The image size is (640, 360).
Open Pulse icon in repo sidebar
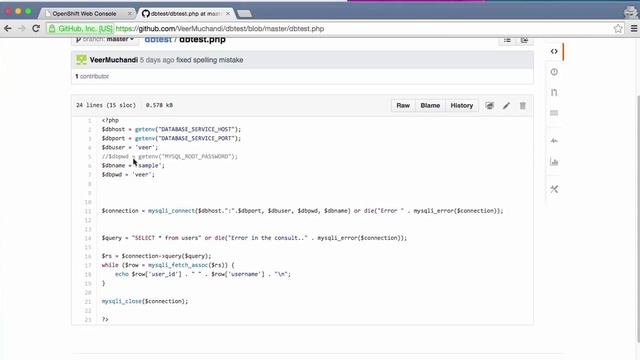pyautogui.click(x=554, y=141)
